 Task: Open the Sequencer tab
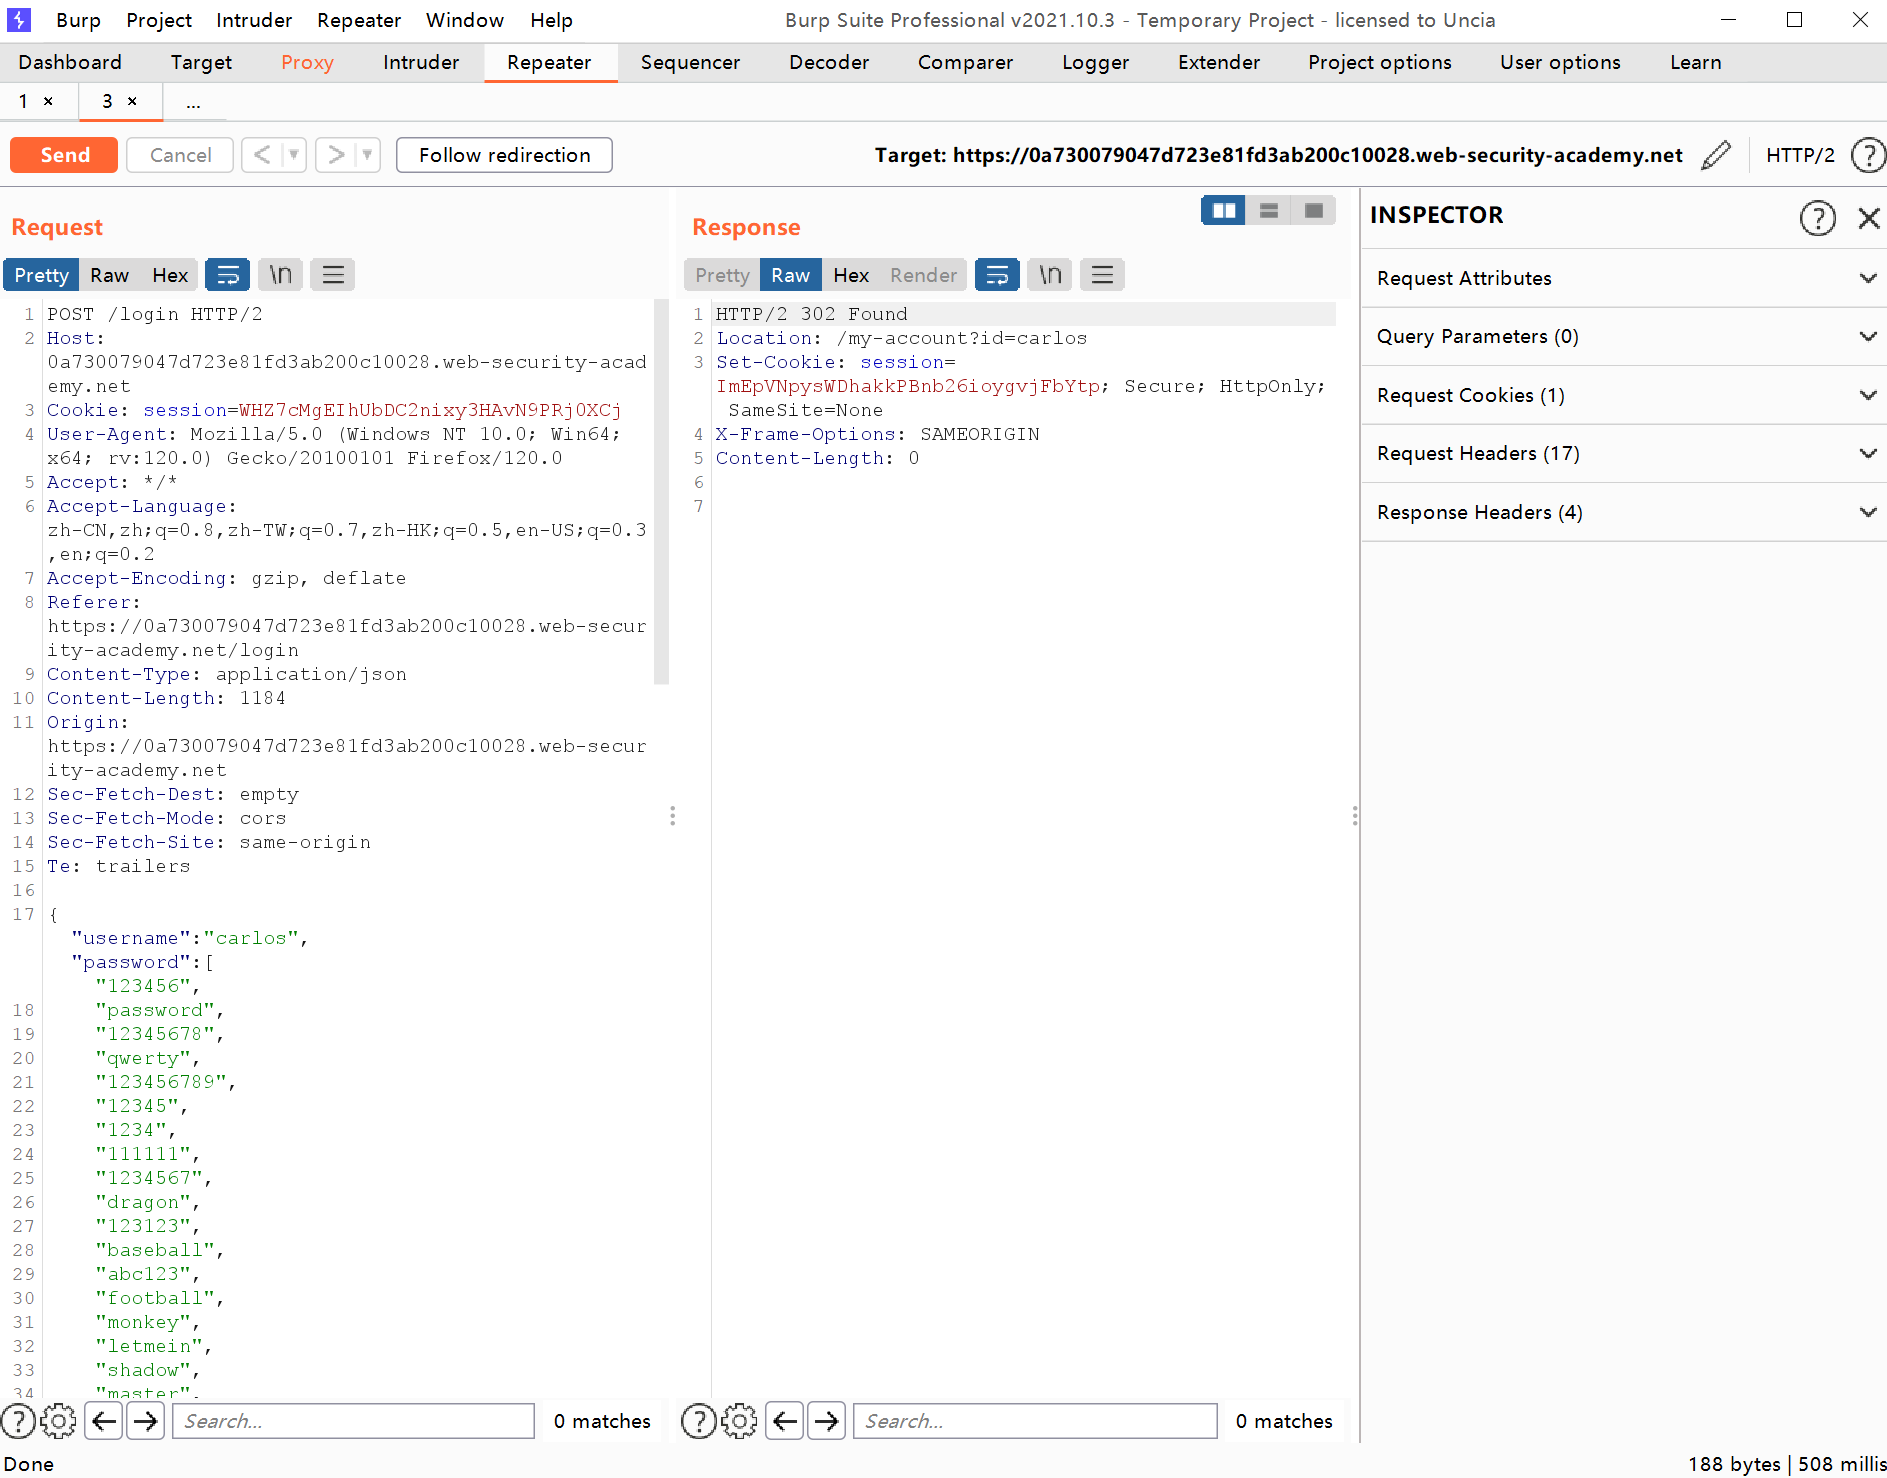tap(690, 62)
